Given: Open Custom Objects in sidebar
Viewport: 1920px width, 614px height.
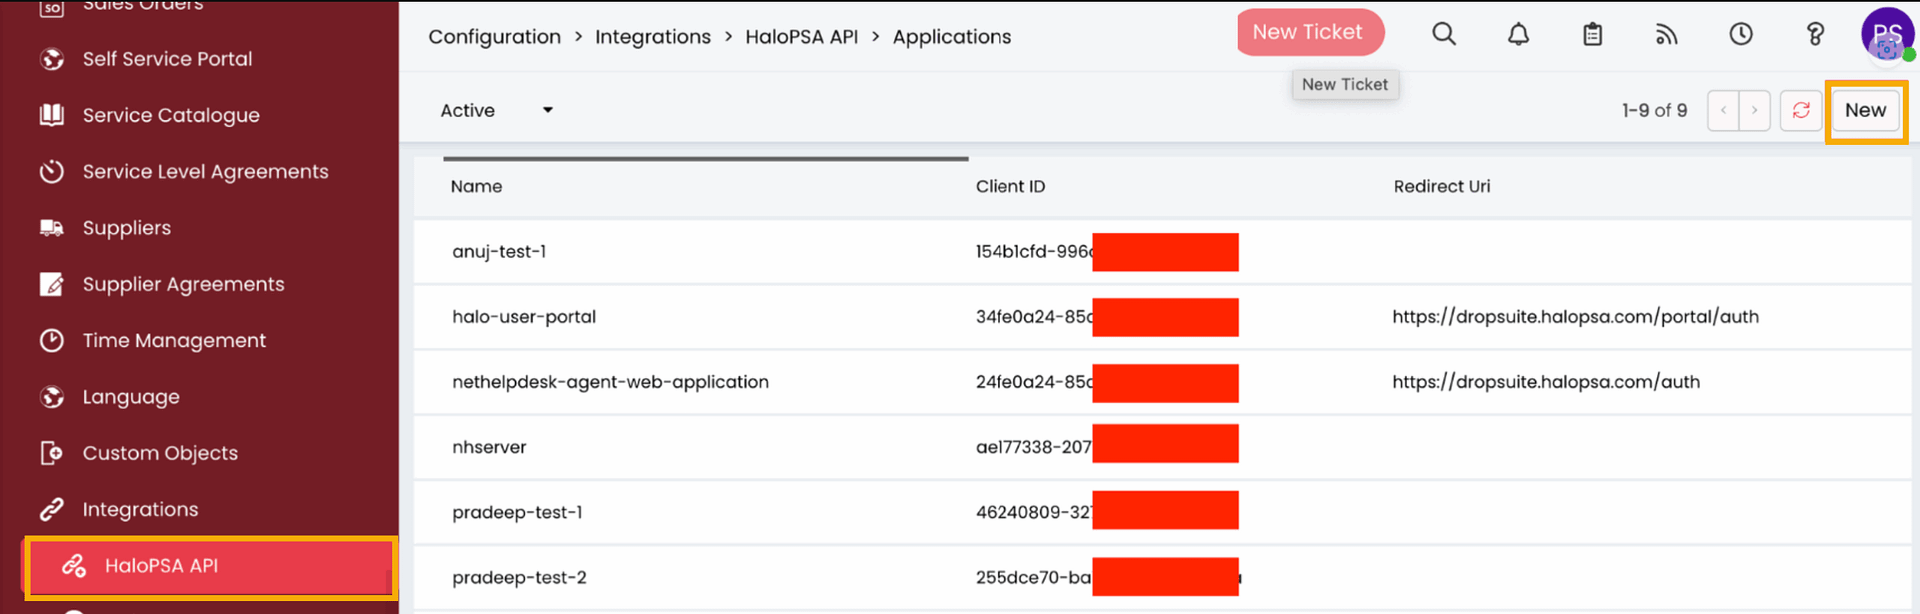Looking at the screenshot, I should click(x=160, y=454).
